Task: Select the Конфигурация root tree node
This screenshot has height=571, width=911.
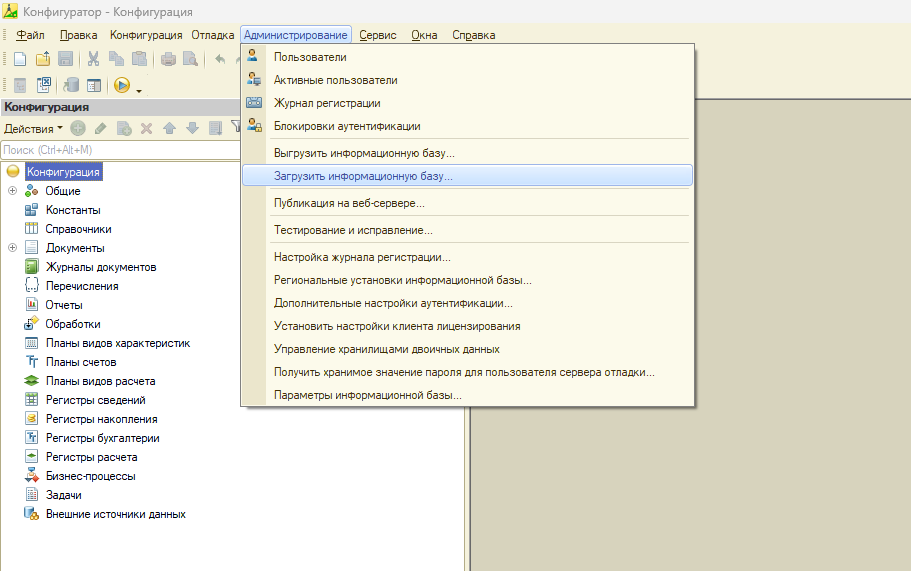Action: 63,172
